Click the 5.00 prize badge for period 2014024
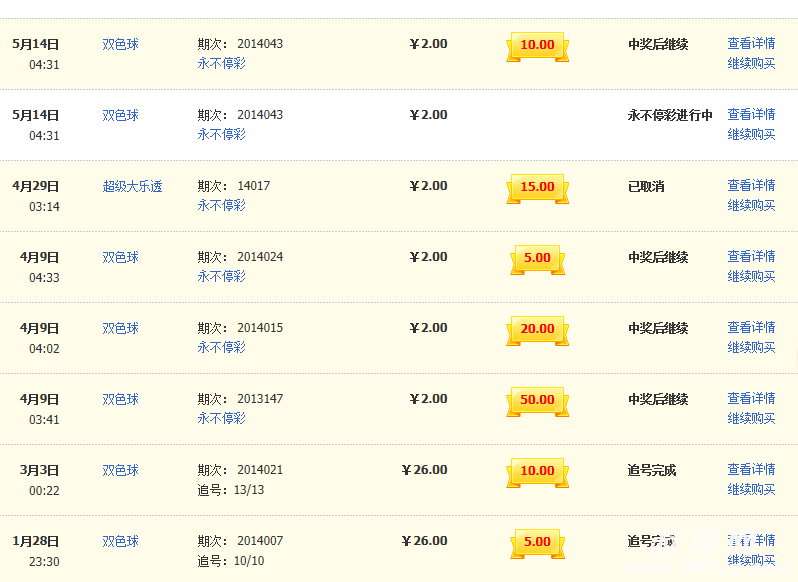 (537, 258)
